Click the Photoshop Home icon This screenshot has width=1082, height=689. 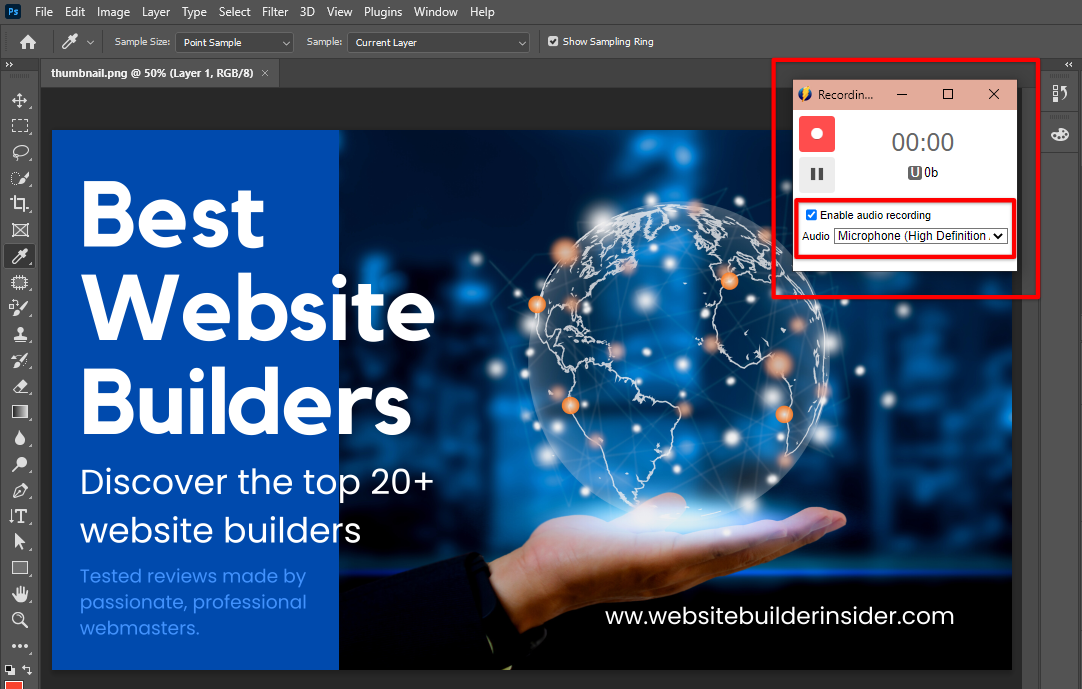click(28, 42)
